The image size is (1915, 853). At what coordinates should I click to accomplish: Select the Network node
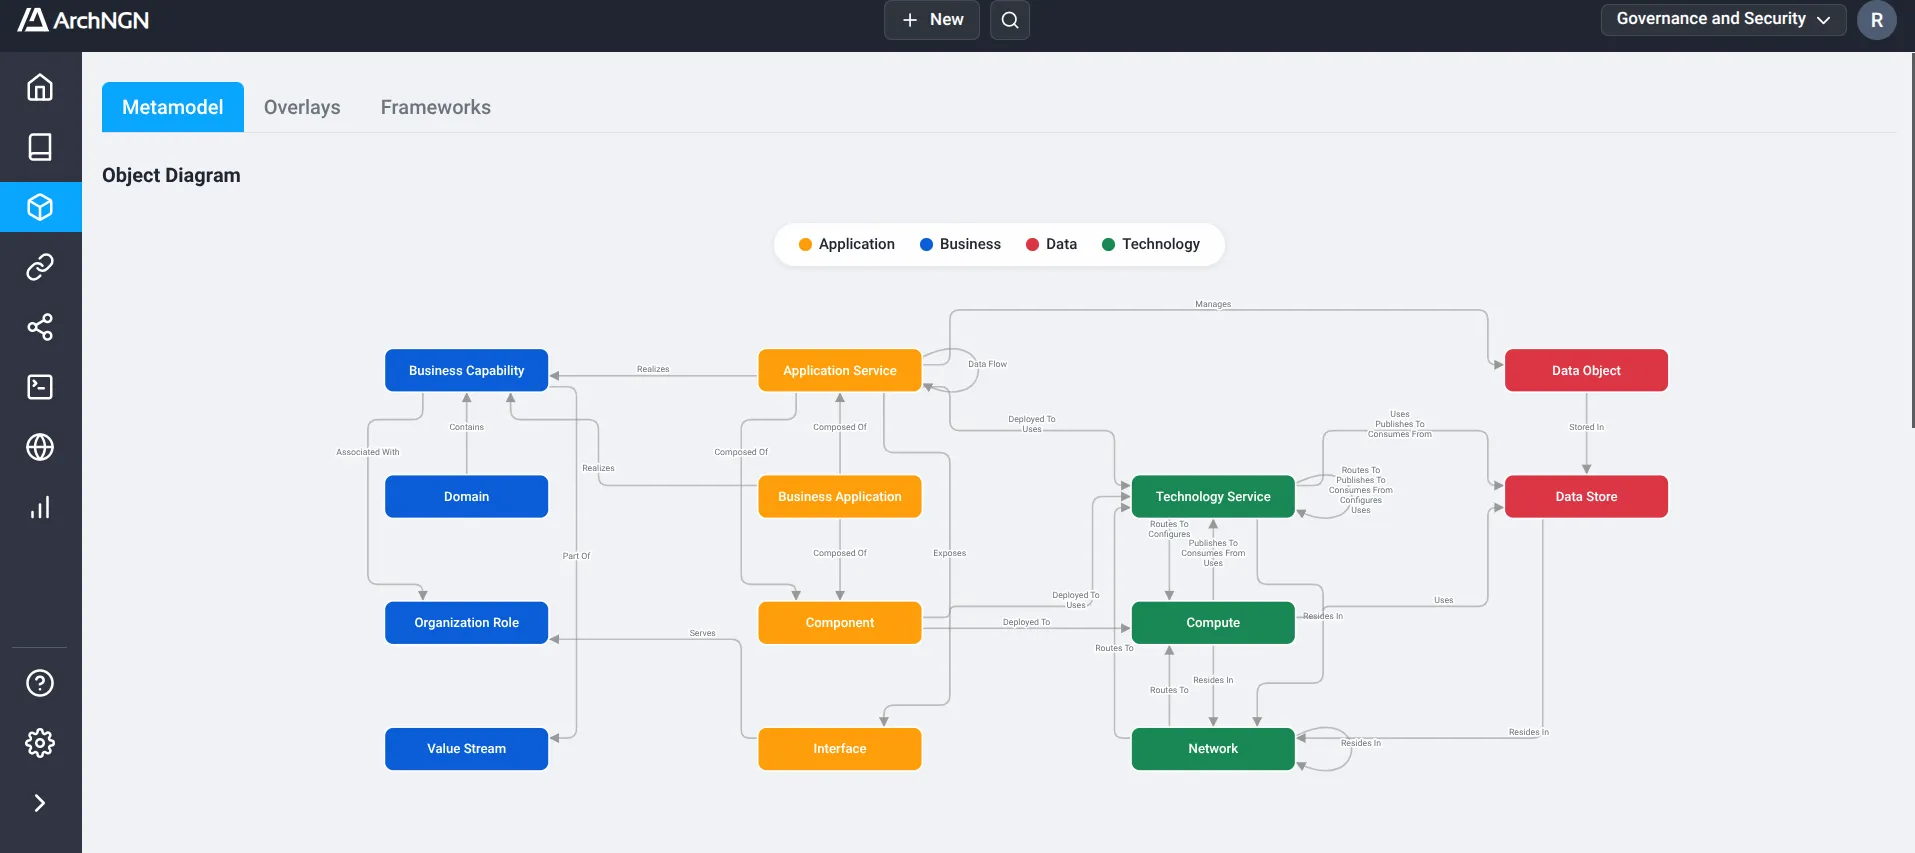coord(1213,748)
